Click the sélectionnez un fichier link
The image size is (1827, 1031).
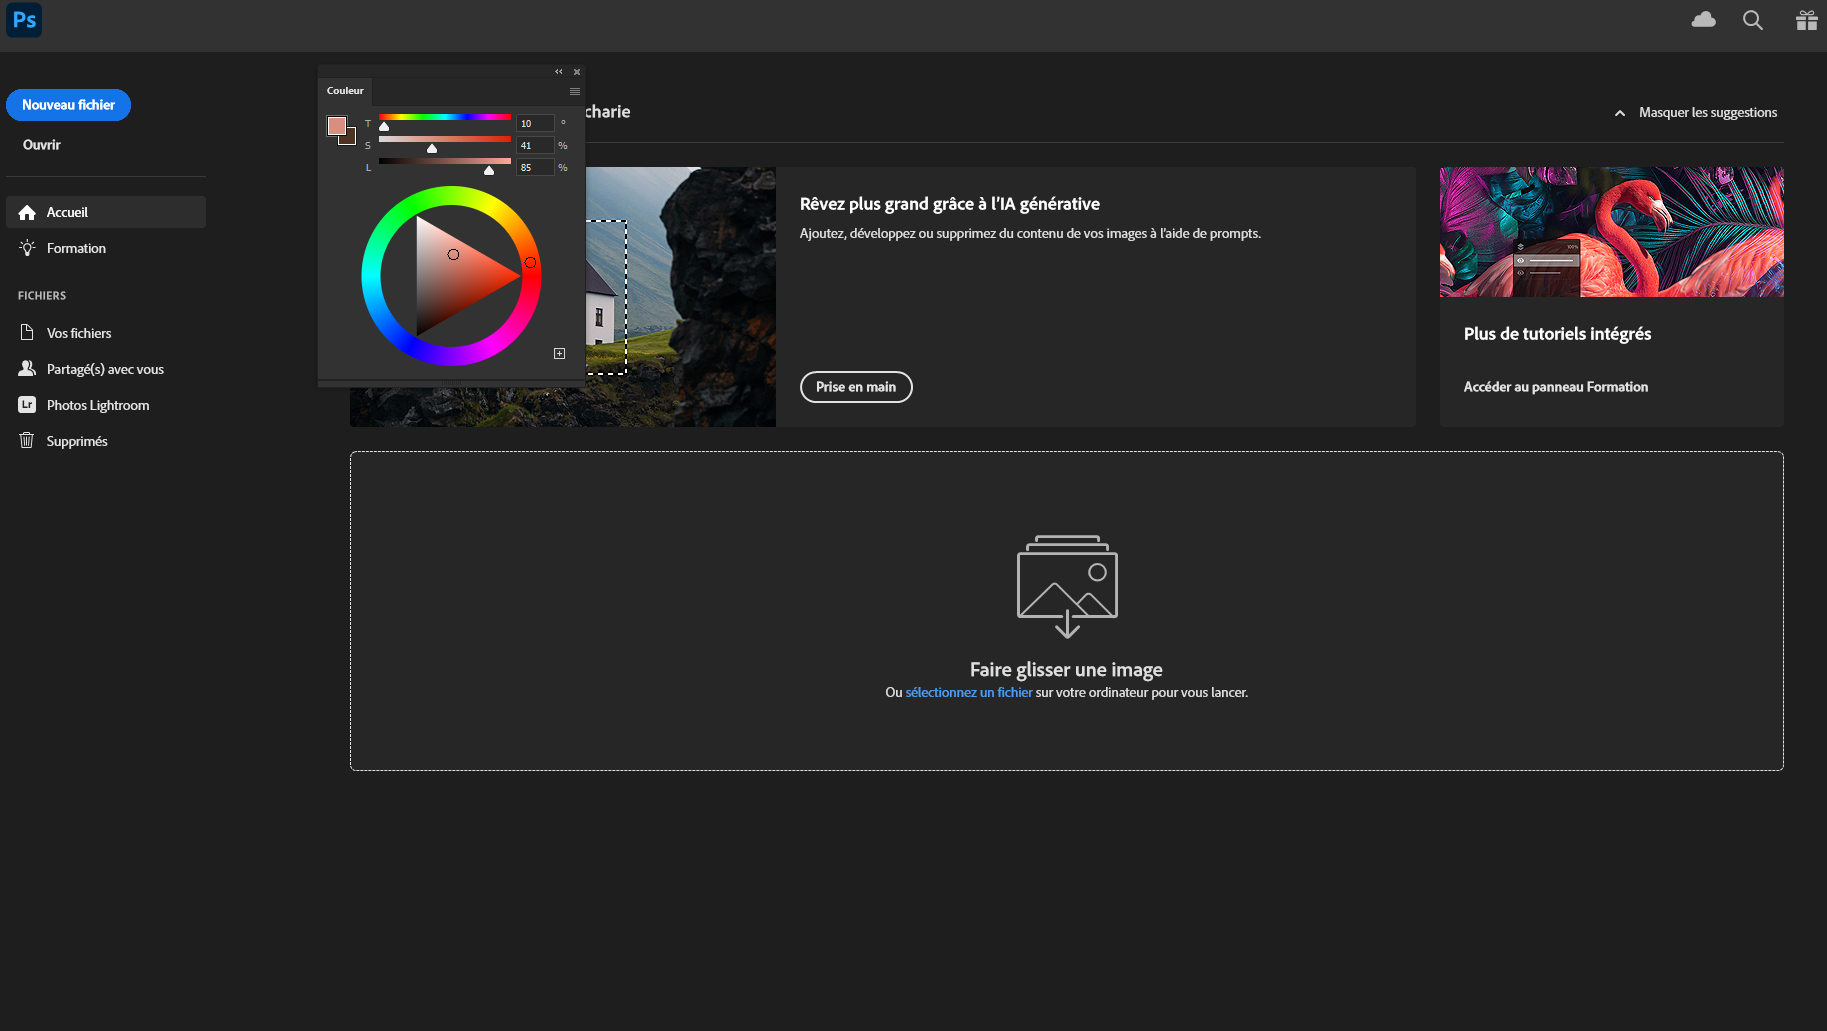pyautogui.click(x=968, y=692)
